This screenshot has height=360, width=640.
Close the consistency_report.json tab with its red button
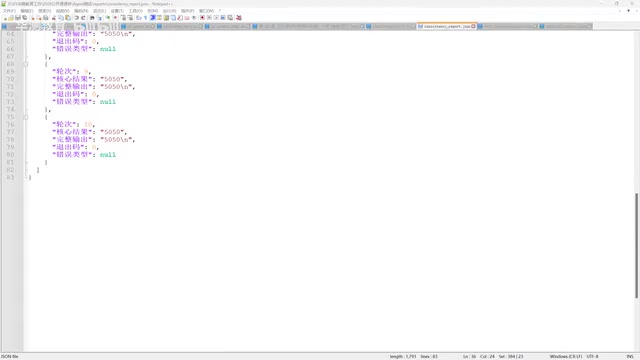pyautogui.click(x=473, y=26)
